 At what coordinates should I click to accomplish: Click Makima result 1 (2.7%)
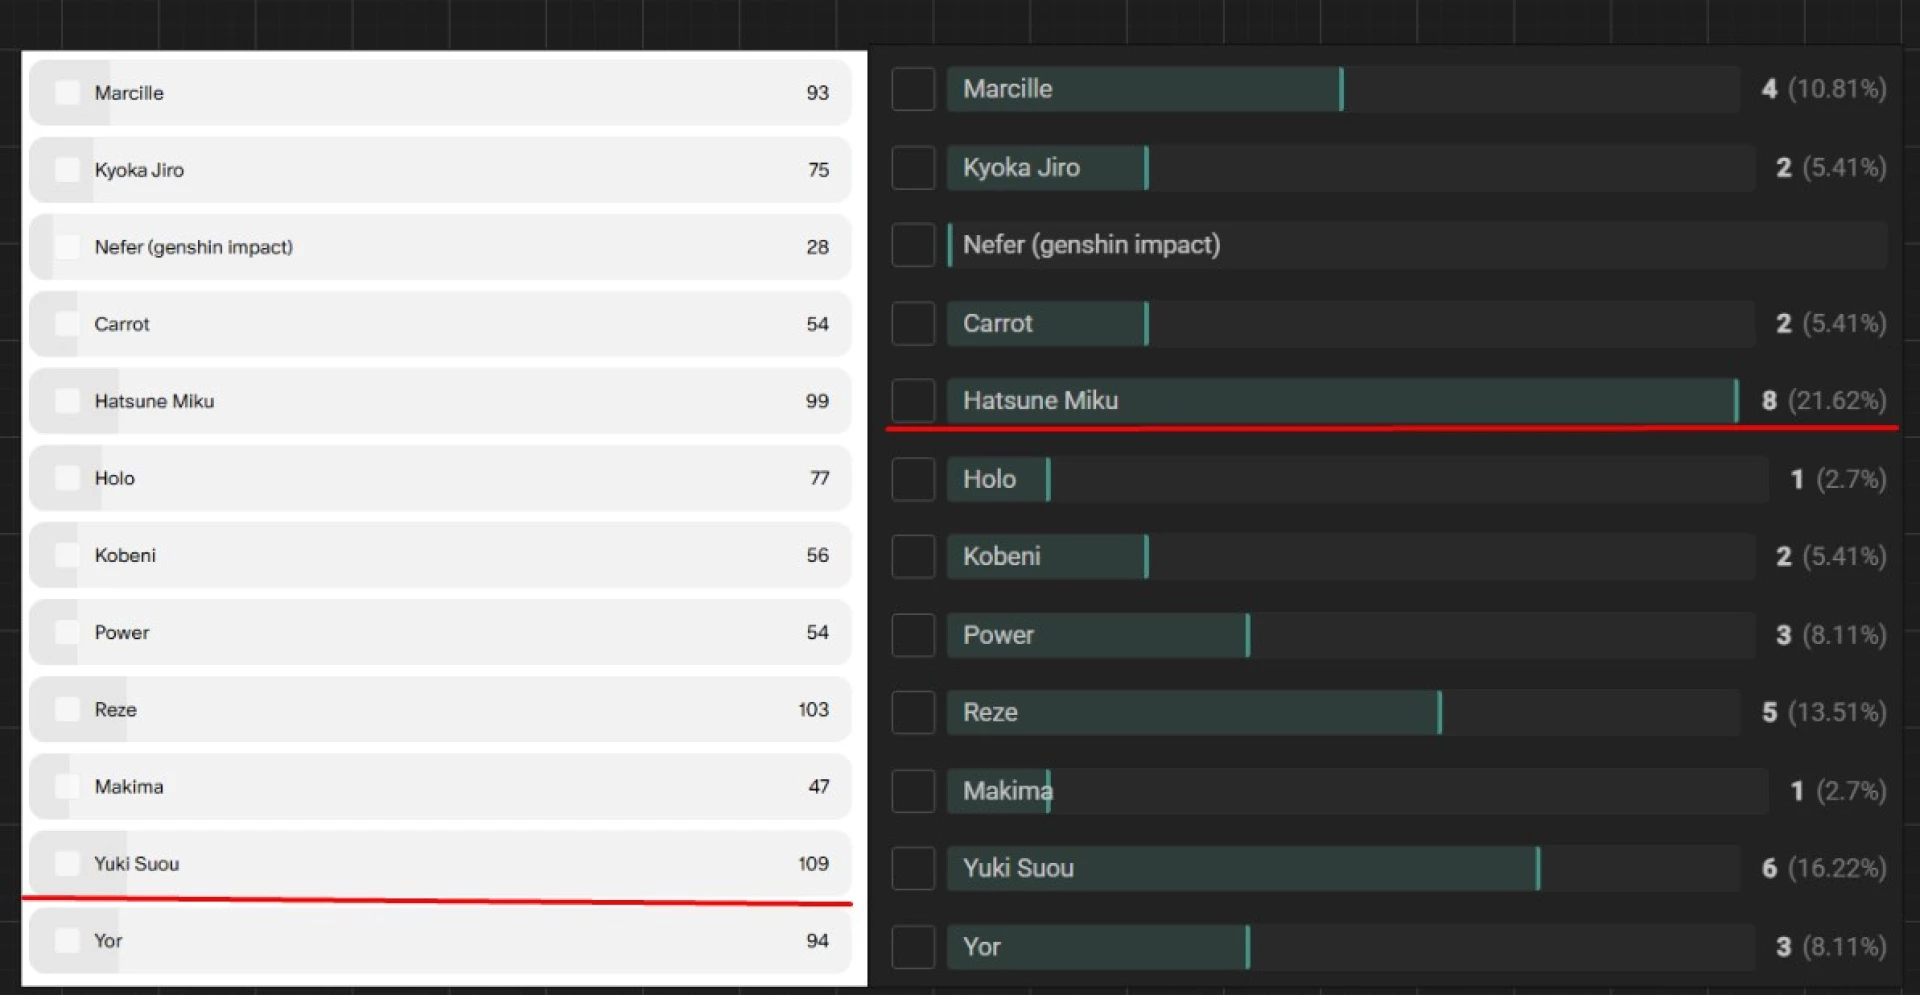click(x=1838, y=791)
